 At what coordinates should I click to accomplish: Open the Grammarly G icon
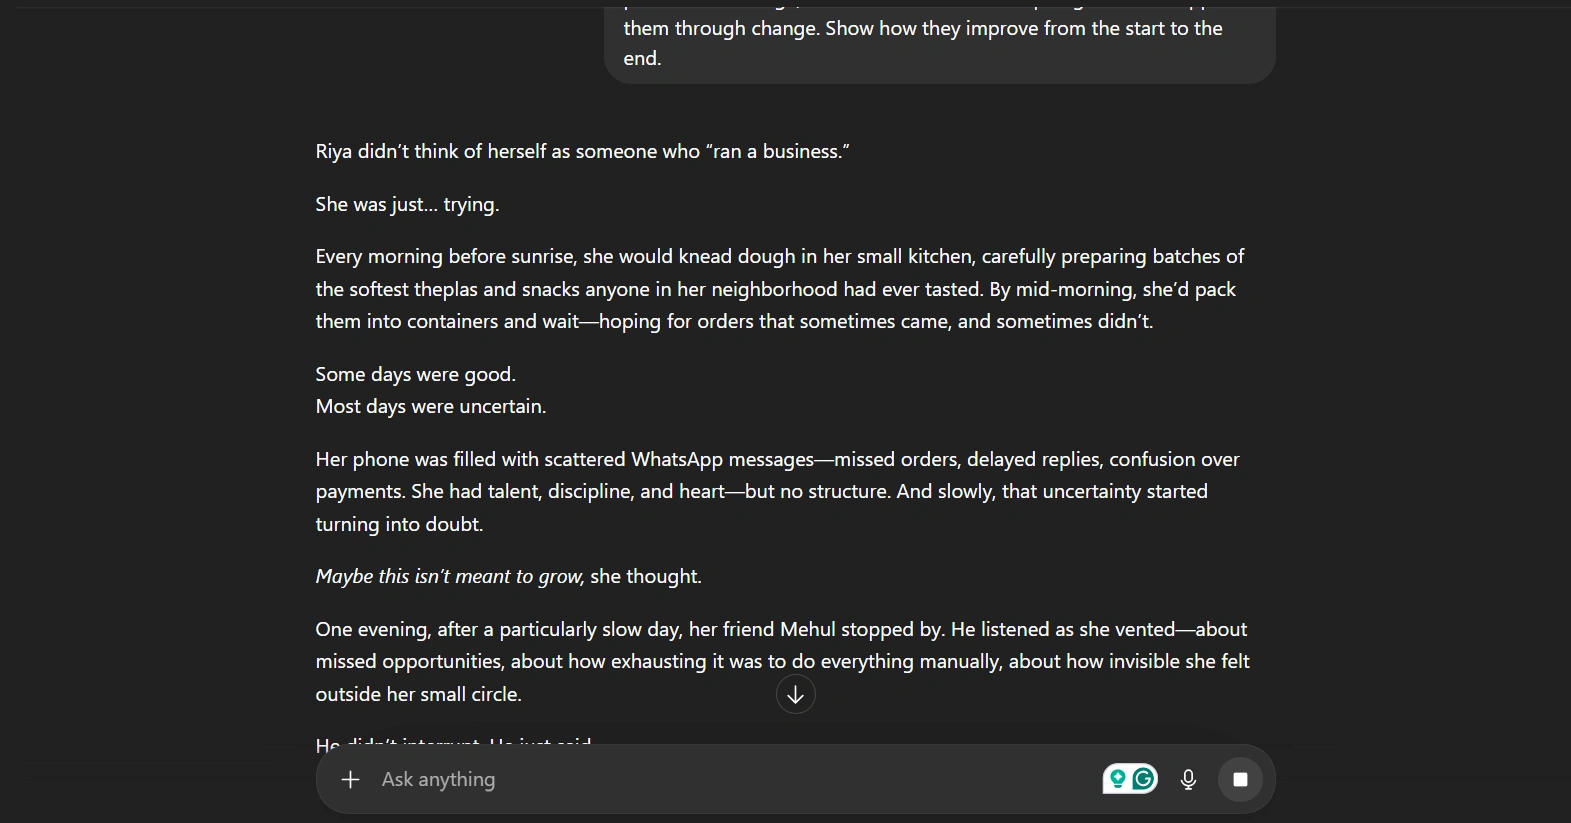(1144, 779)
